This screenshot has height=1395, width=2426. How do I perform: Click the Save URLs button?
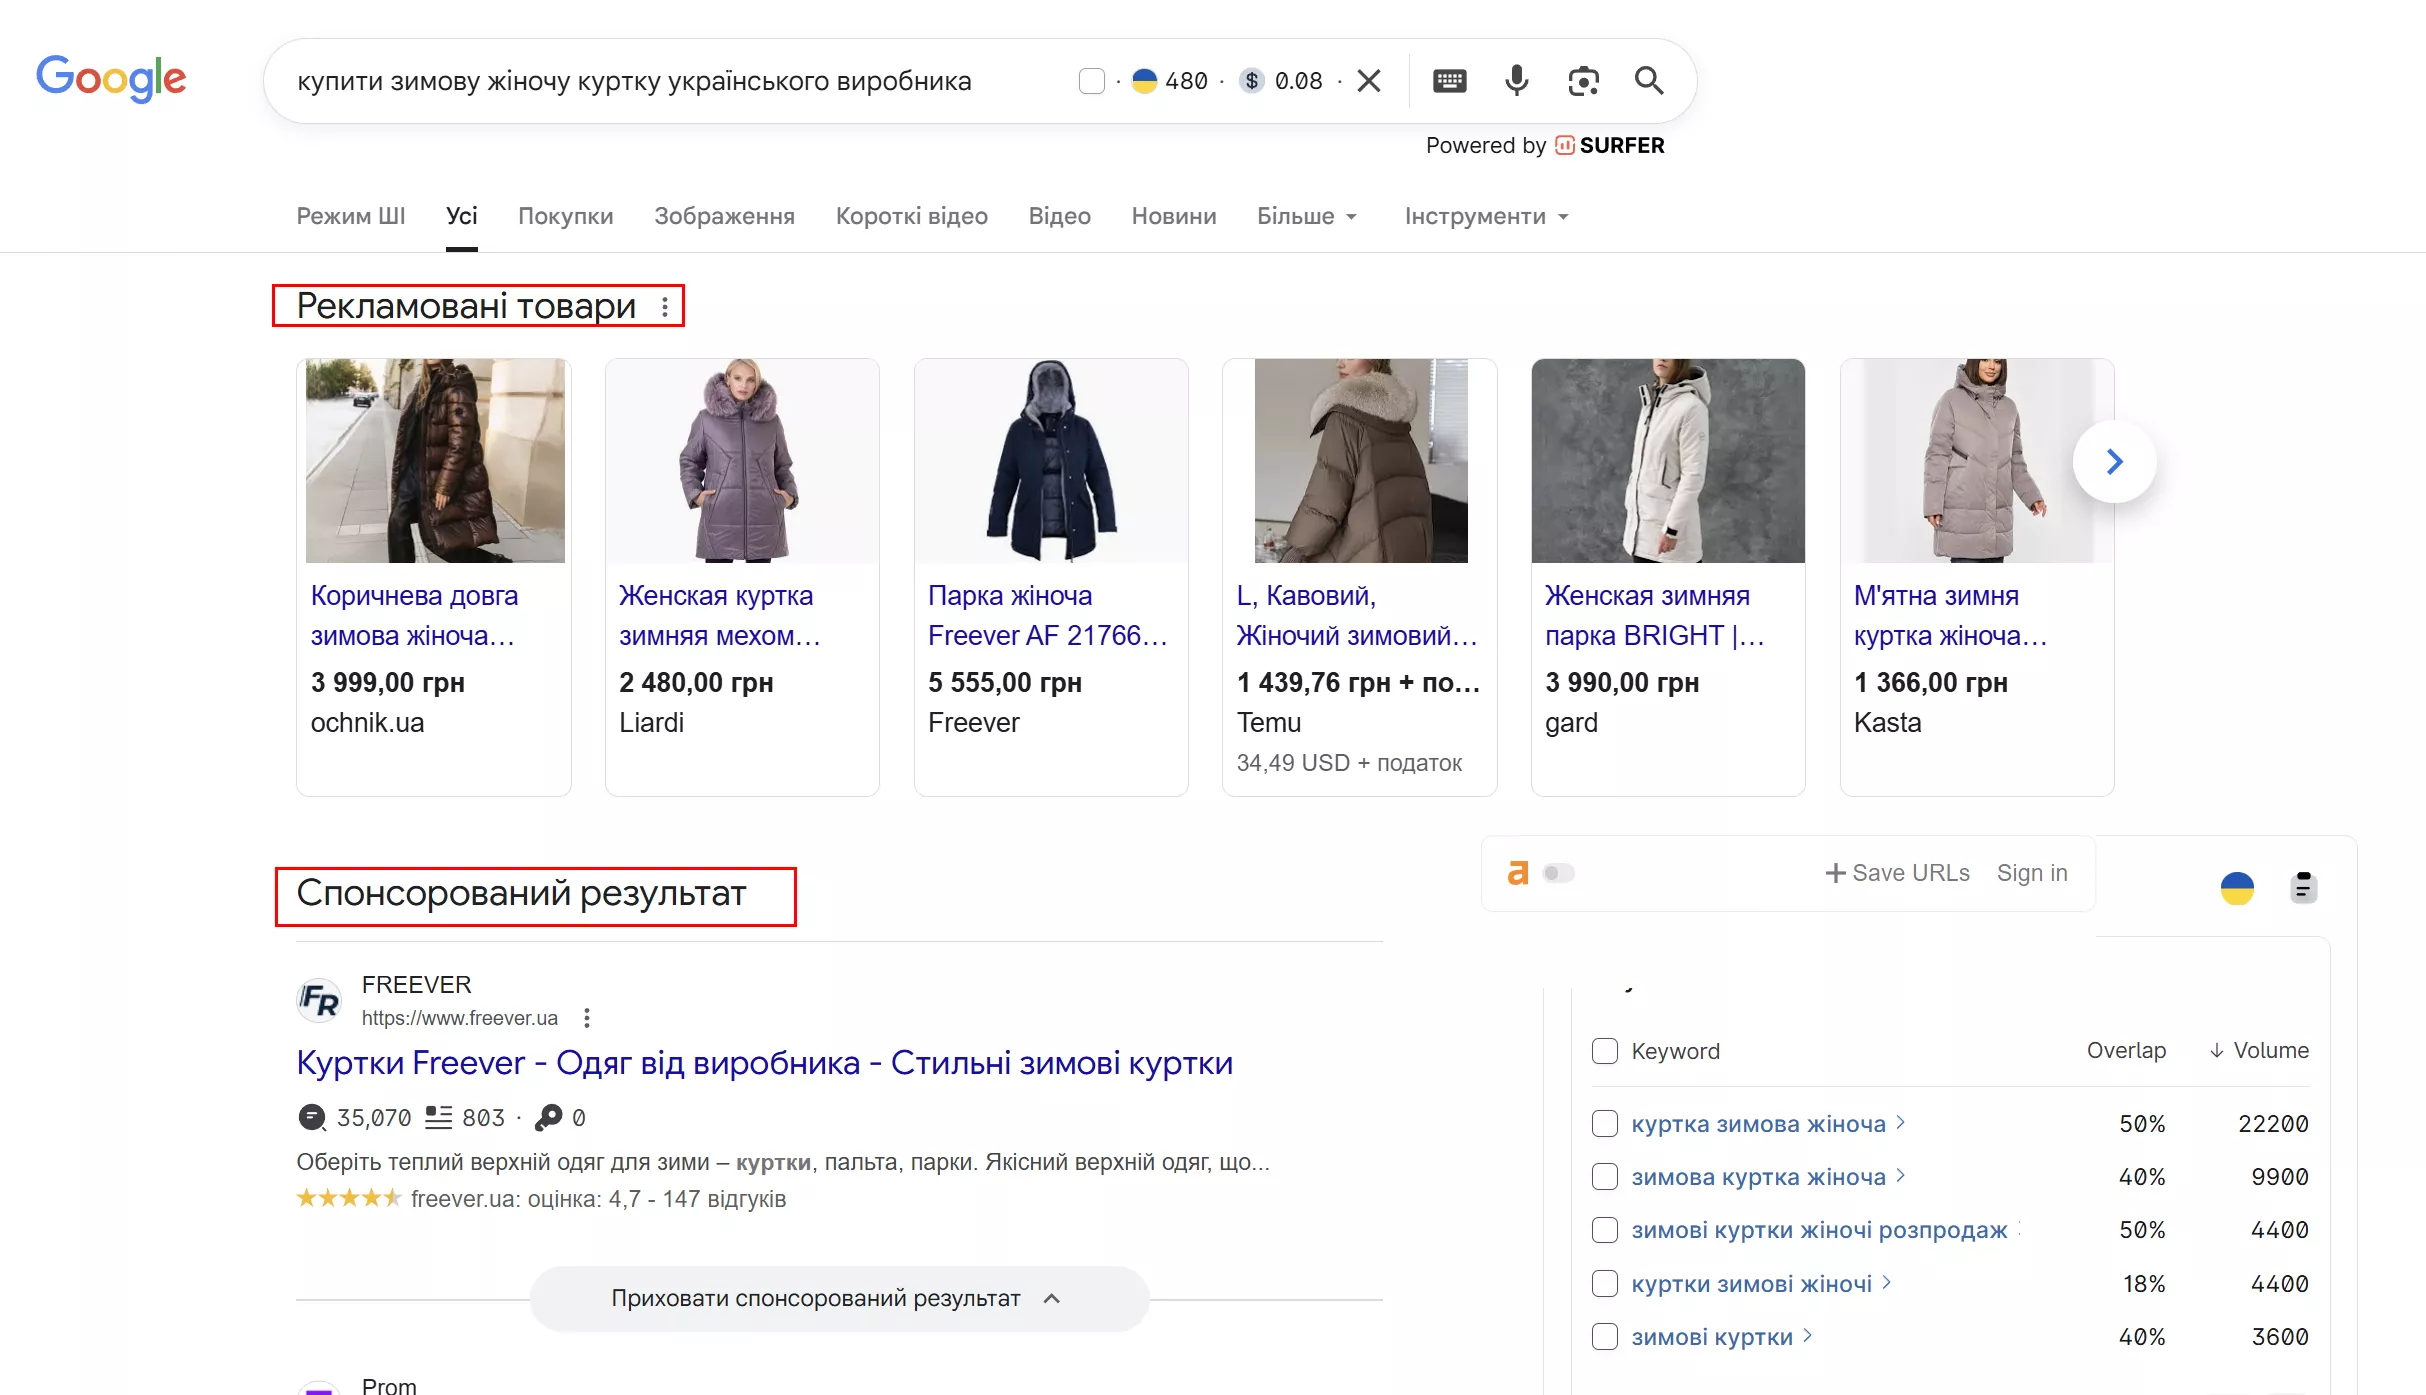1897,873
